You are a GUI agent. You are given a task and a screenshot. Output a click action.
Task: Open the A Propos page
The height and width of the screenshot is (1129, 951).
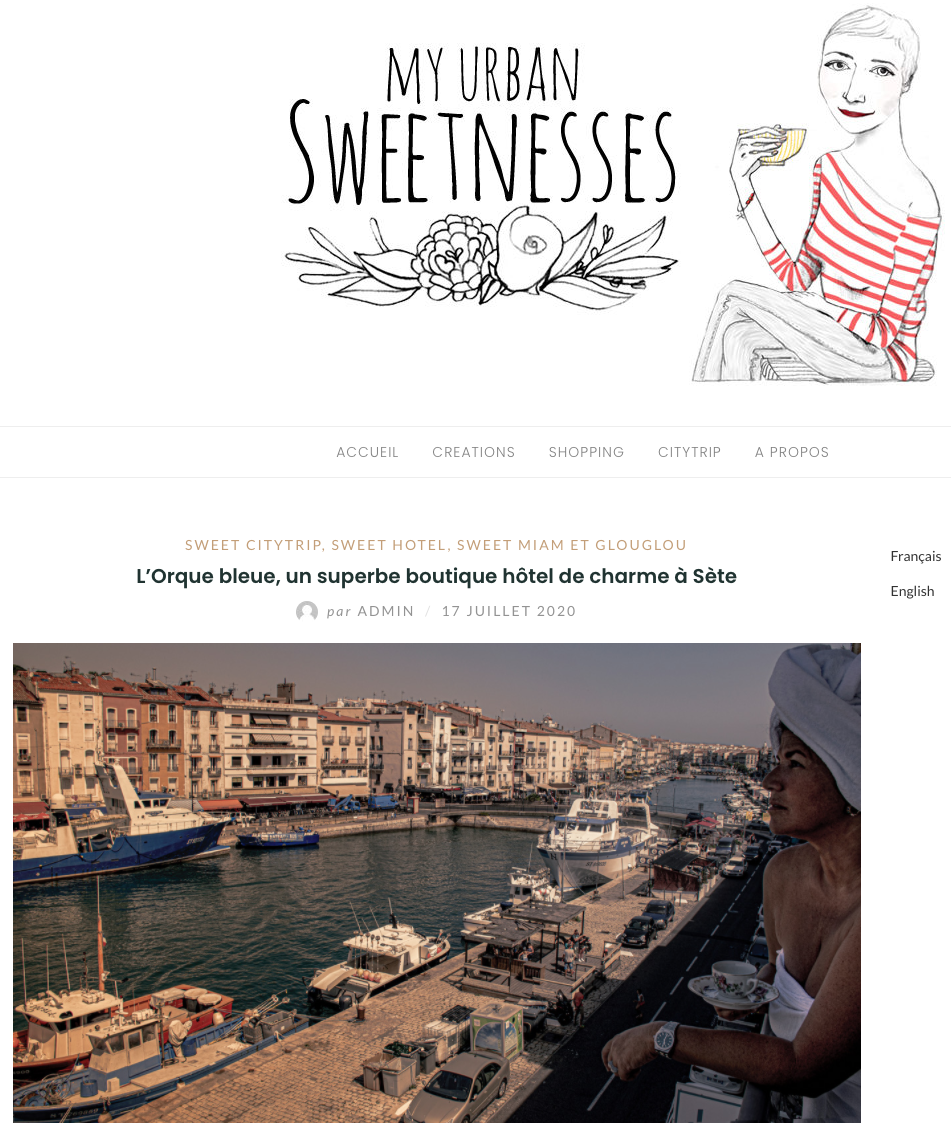click(x=792, y=452)
